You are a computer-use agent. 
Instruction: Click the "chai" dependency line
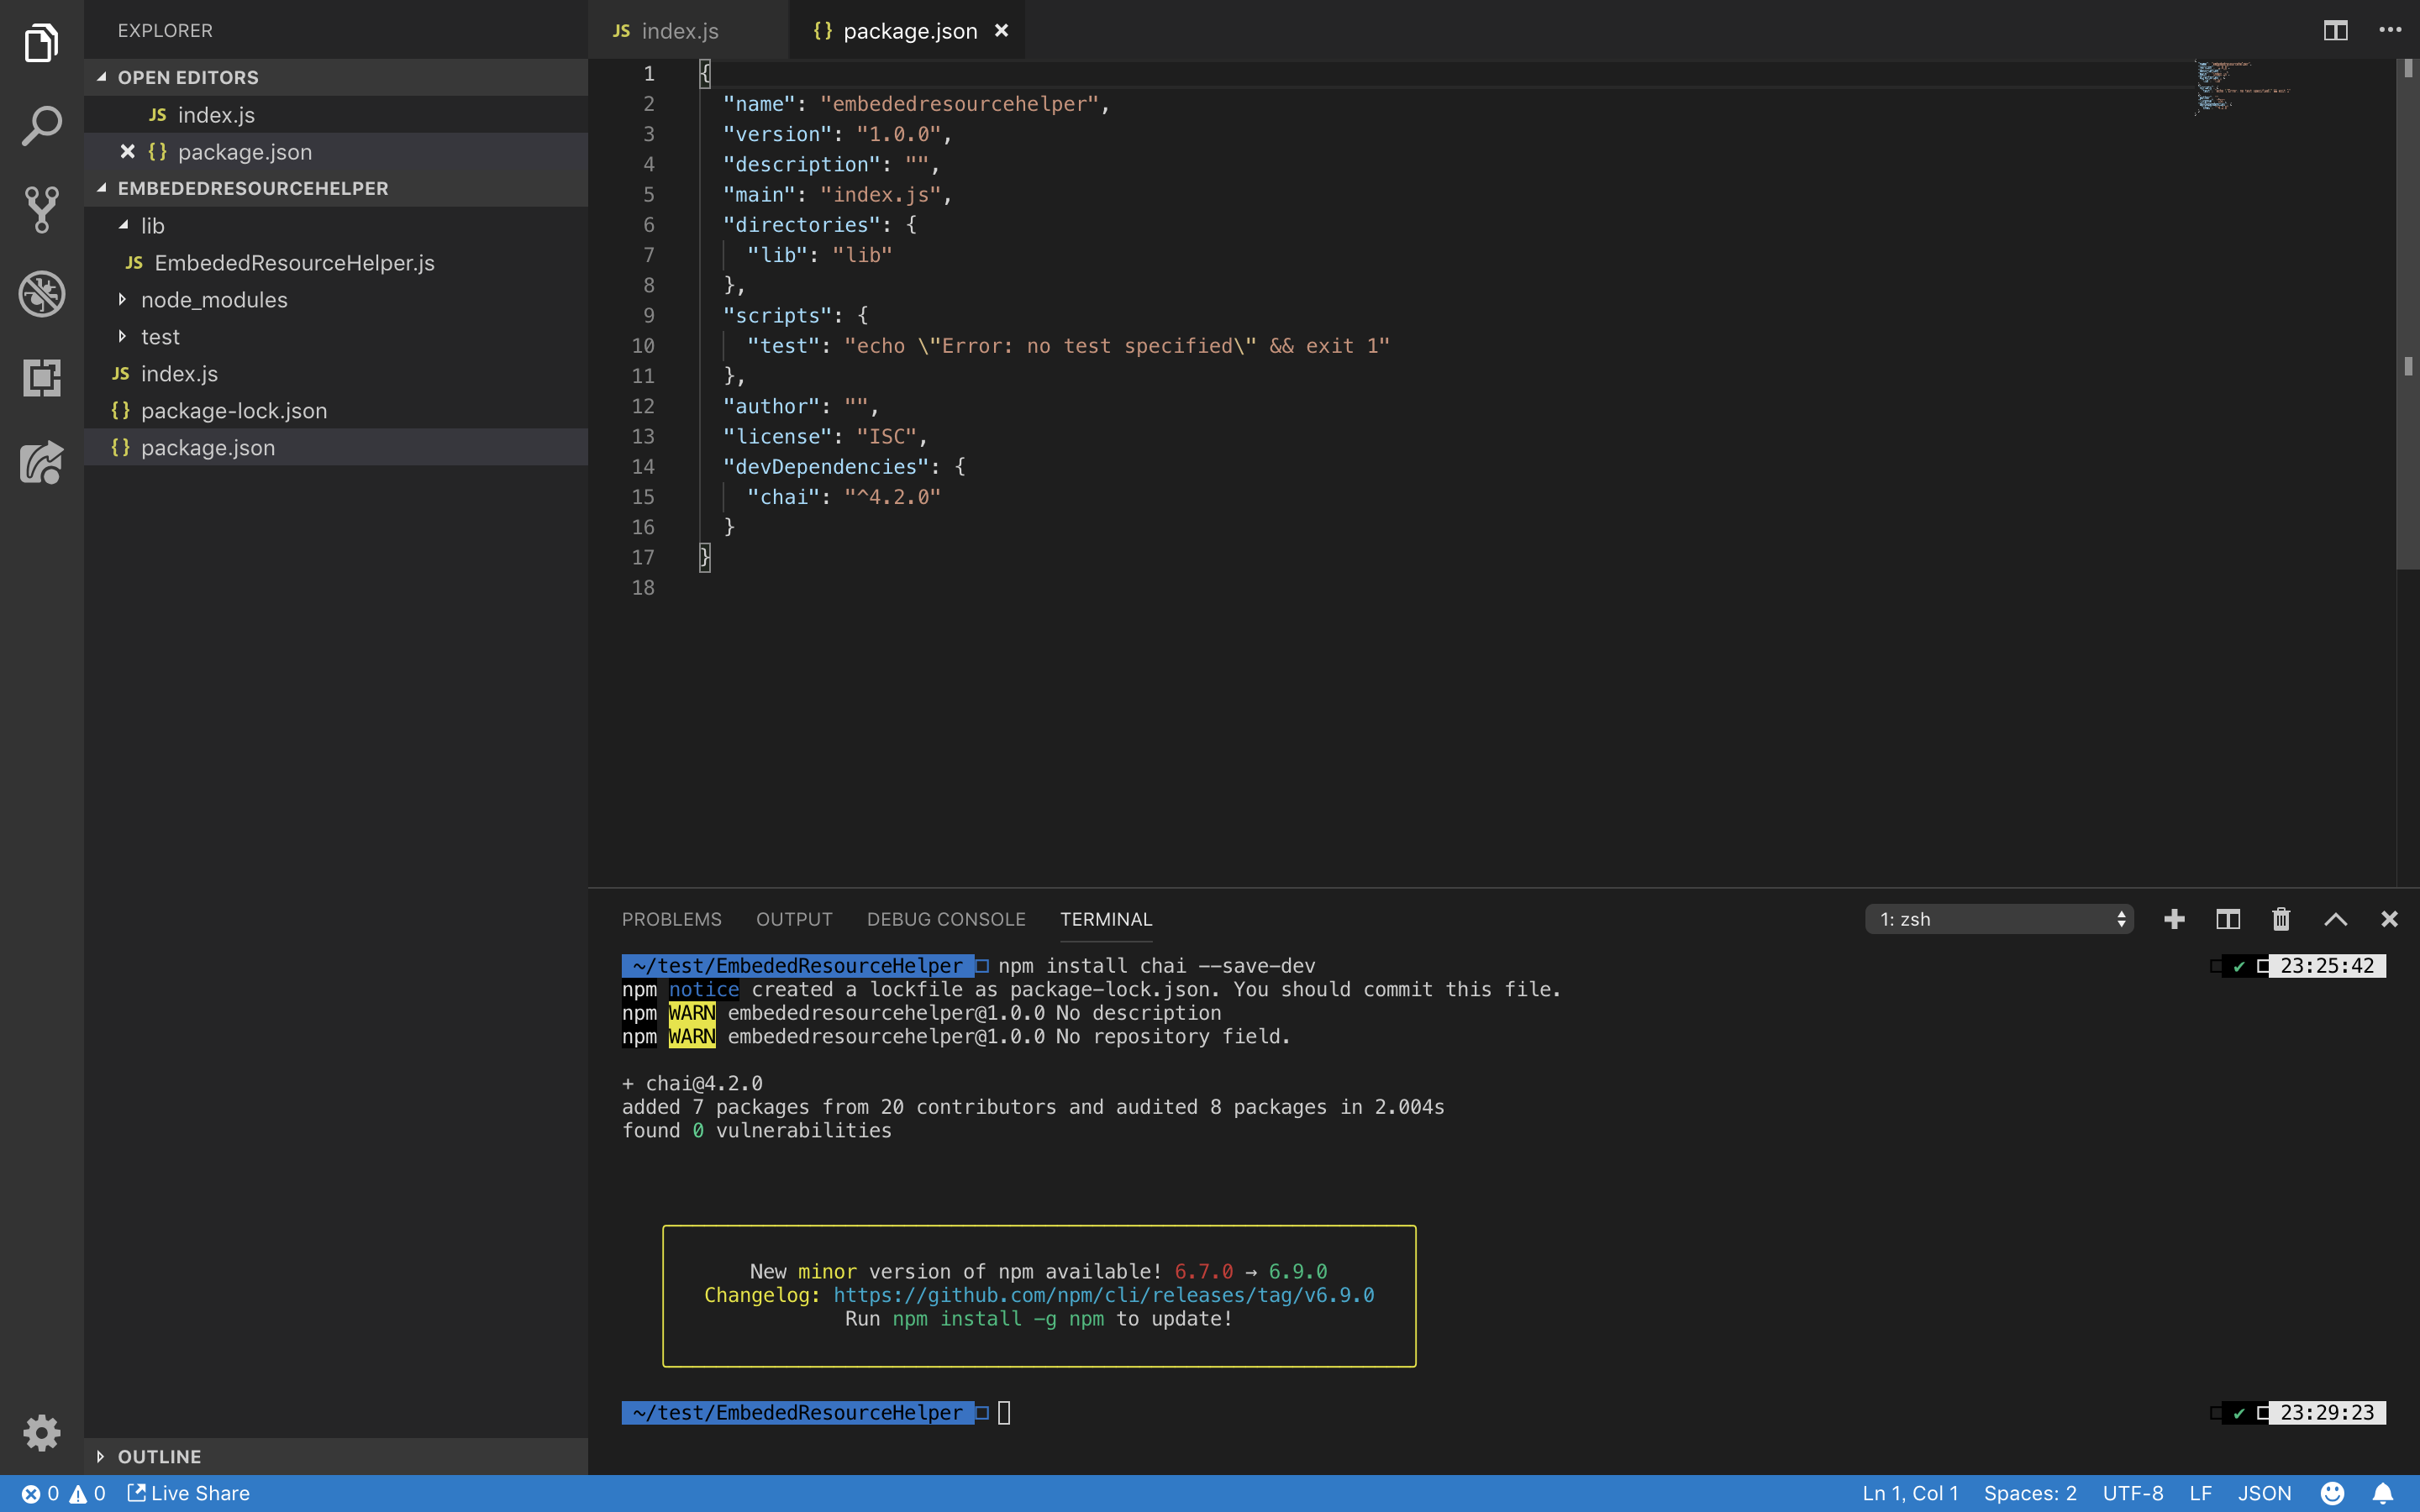(843, 497)
